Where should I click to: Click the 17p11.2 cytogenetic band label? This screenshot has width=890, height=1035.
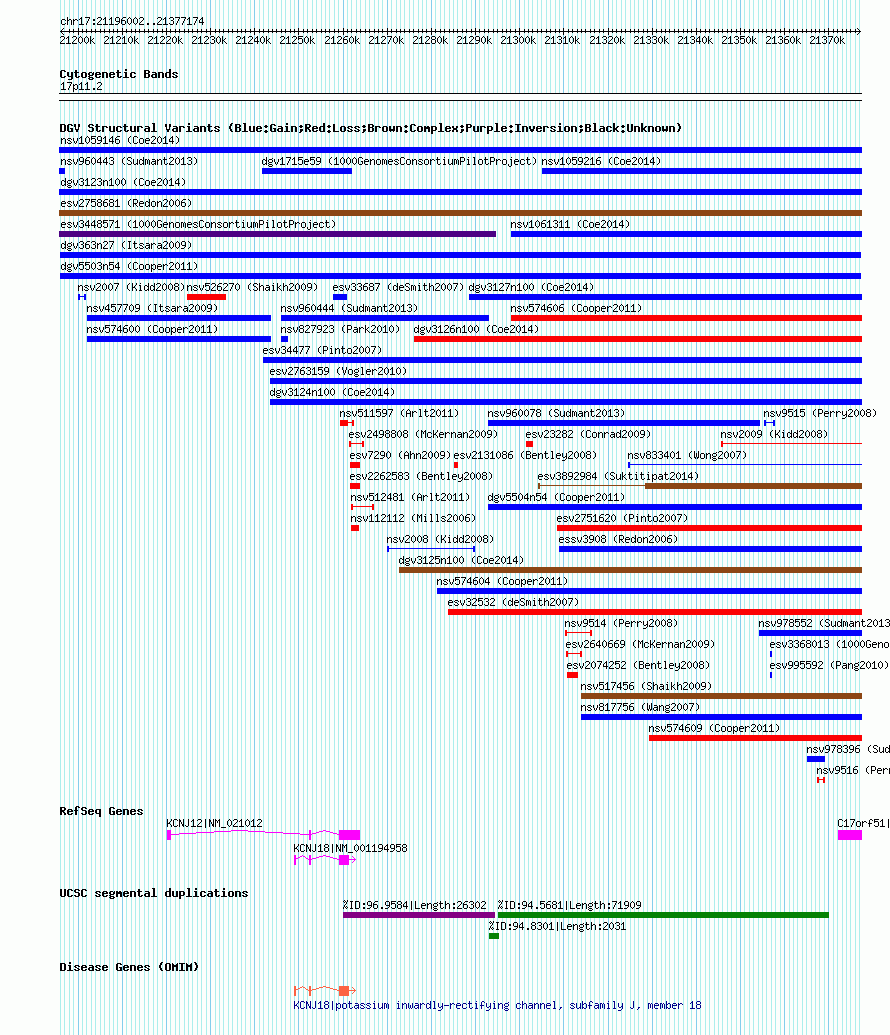pyautogui.click(x=81, y=87)
